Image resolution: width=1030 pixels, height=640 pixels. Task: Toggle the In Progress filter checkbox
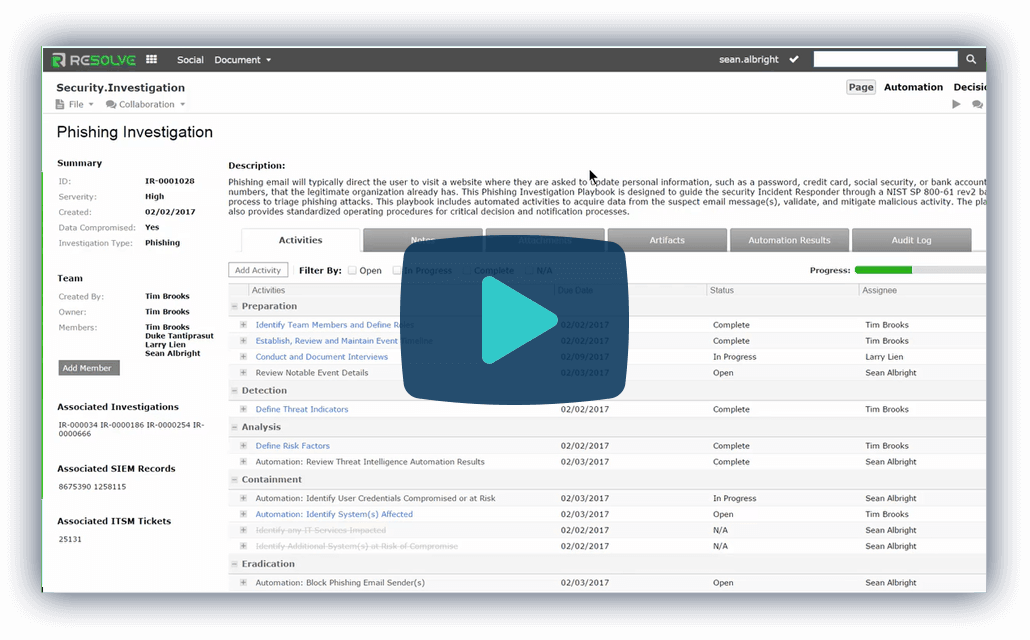[x=397, y=270]
